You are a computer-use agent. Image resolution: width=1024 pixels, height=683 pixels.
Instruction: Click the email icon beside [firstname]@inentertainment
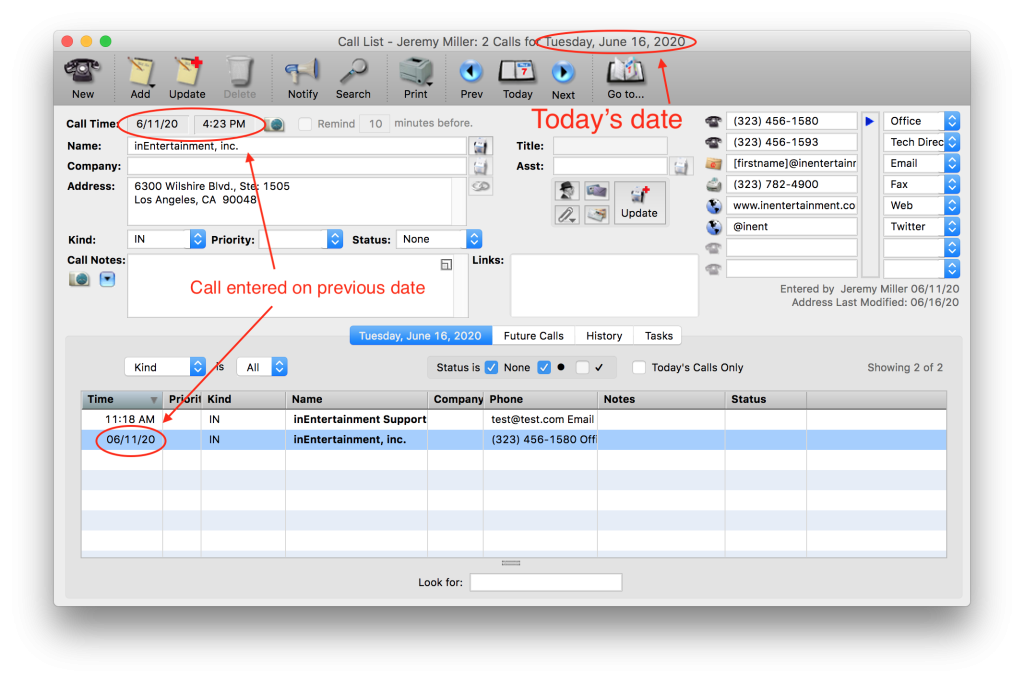713,163
